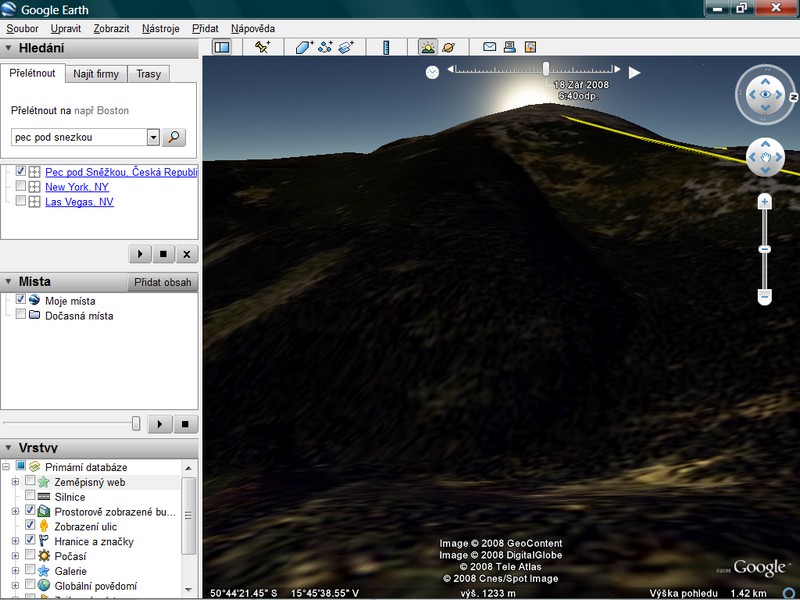The height and width of the screenshot is (600, 800).
Task: Collapse the Místa panel
Action: [x=8, y=282]
